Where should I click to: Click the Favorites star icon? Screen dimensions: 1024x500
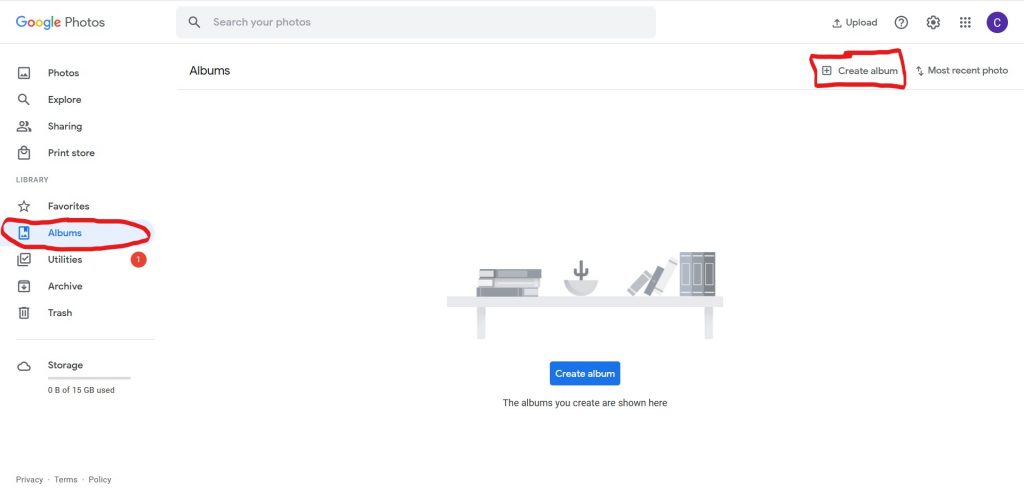click(24, 206)
